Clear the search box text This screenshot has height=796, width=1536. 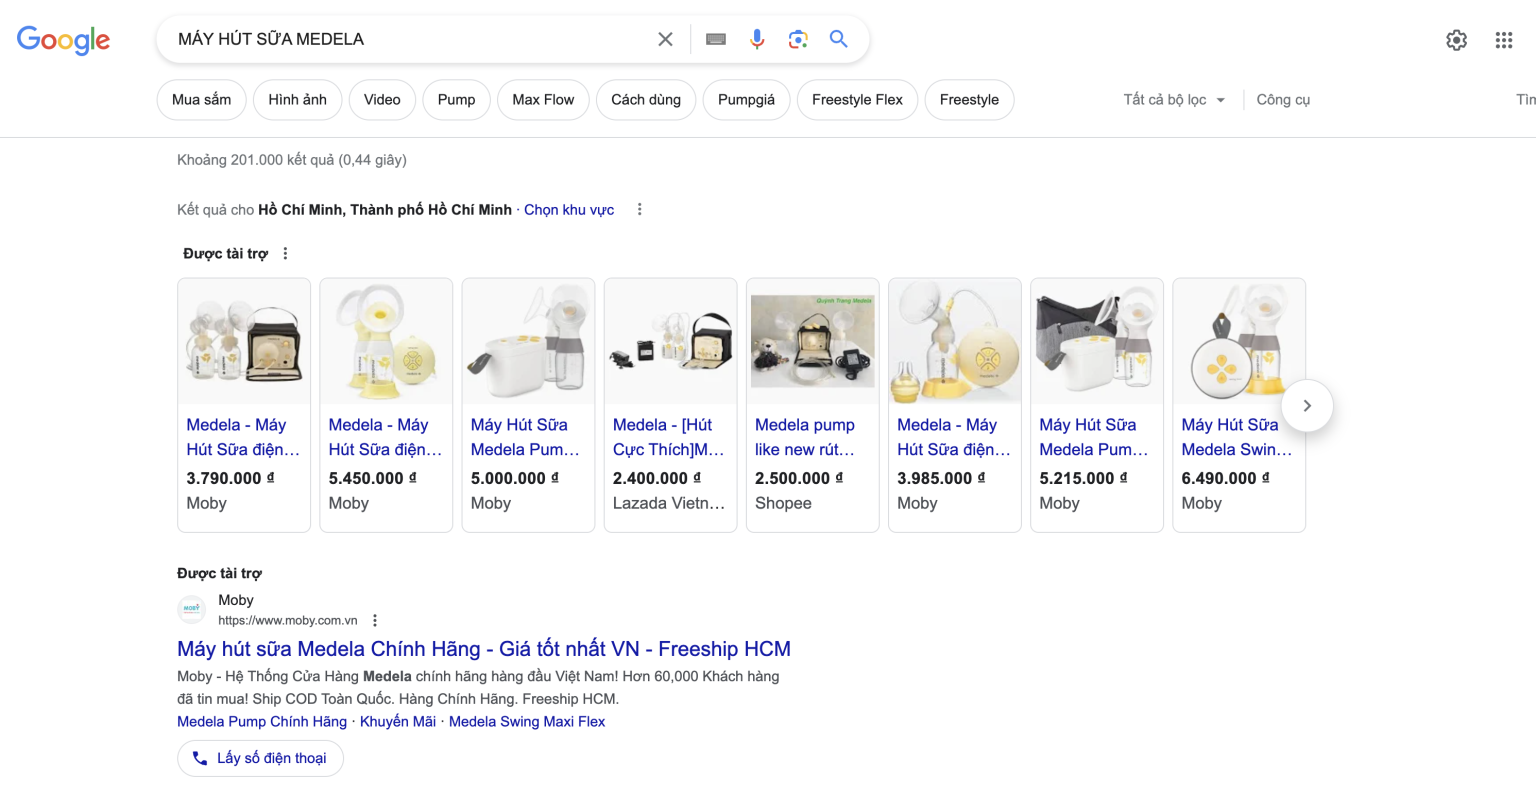pyautogui.click(x=665, y=39)
